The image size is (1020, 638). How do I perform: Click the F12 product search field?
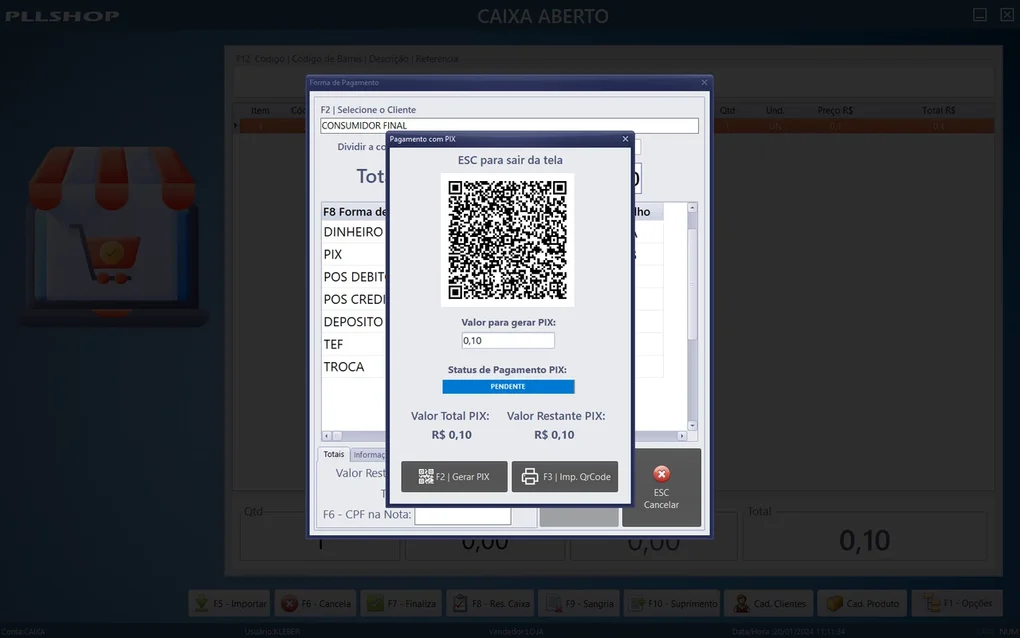pos(613,83)
